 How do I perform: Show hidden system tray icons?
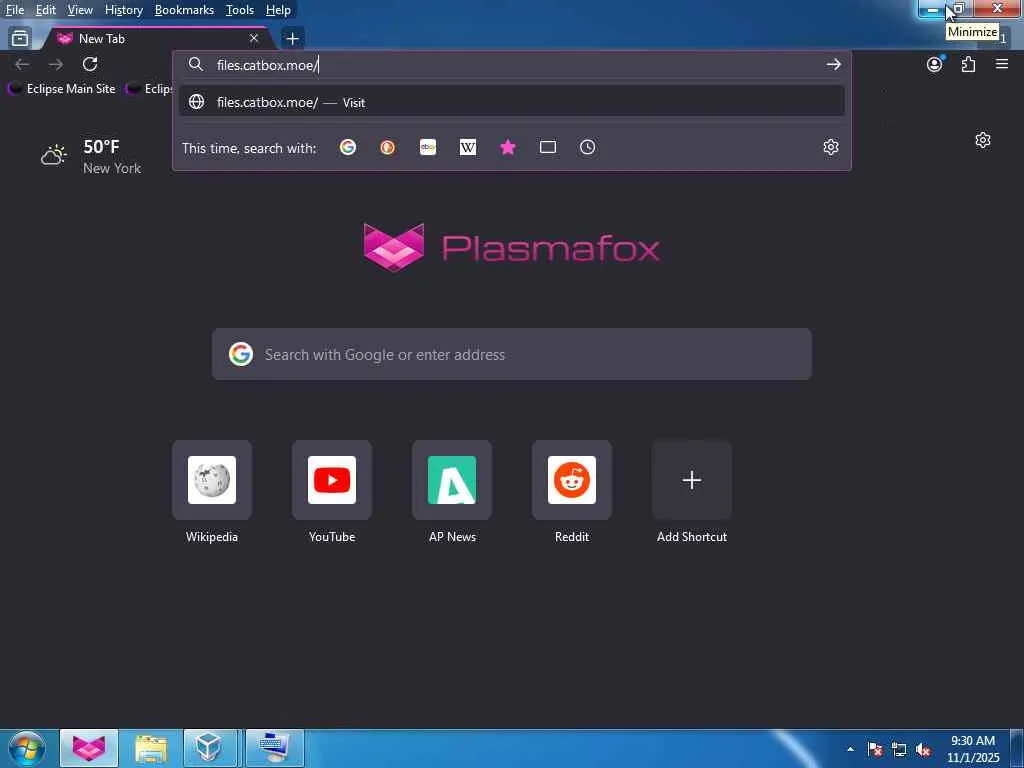(850, 749)
